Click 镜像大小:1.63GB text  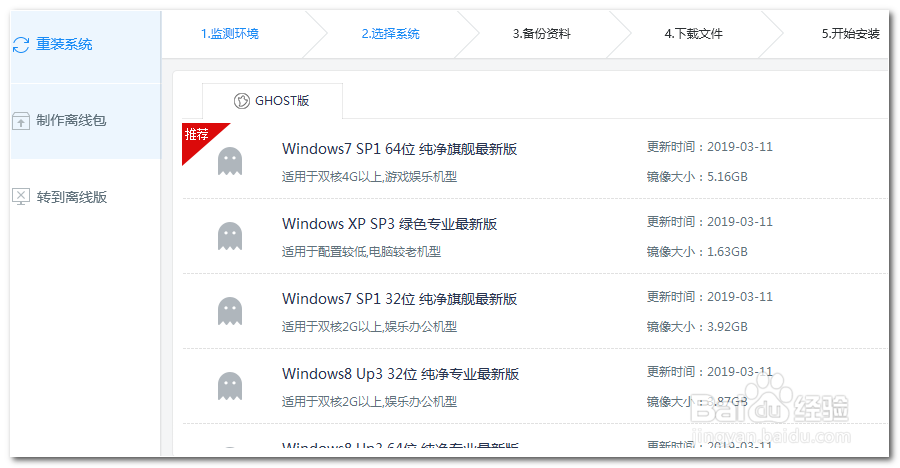pyautogui.click(x=697, y=252)
